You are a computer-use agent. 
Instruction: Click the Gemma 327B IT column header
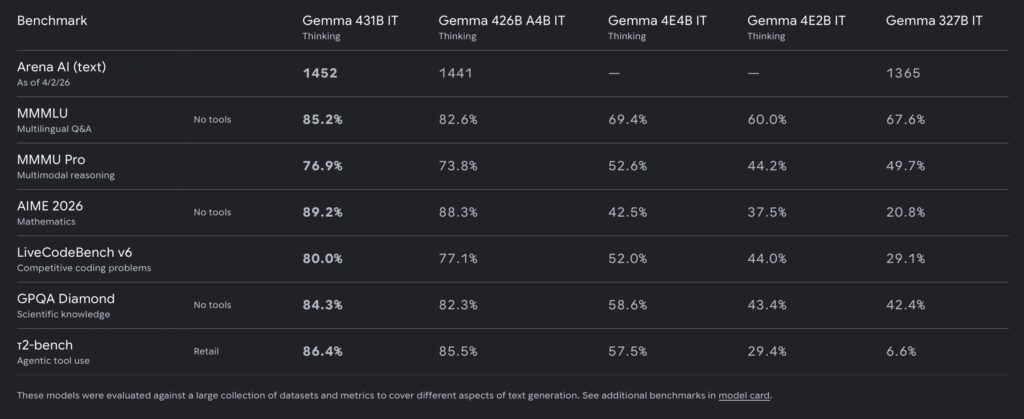[932, 21]
